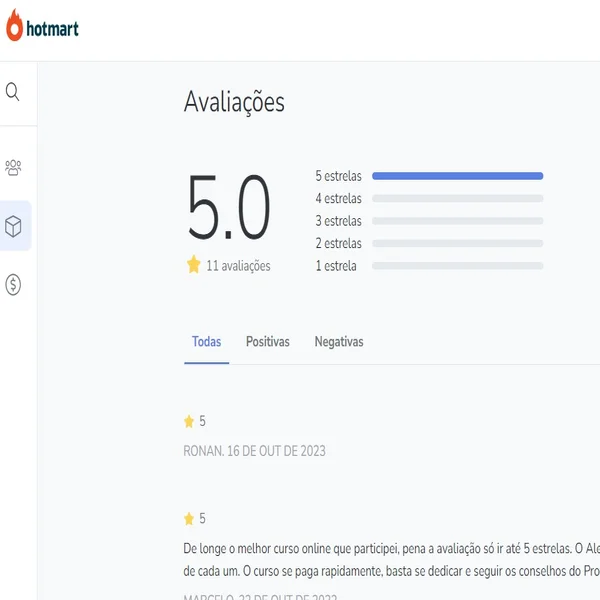Switch to the Negativas tab
Viewport: 600px width, 600px height.
click(x=339, y=342)
